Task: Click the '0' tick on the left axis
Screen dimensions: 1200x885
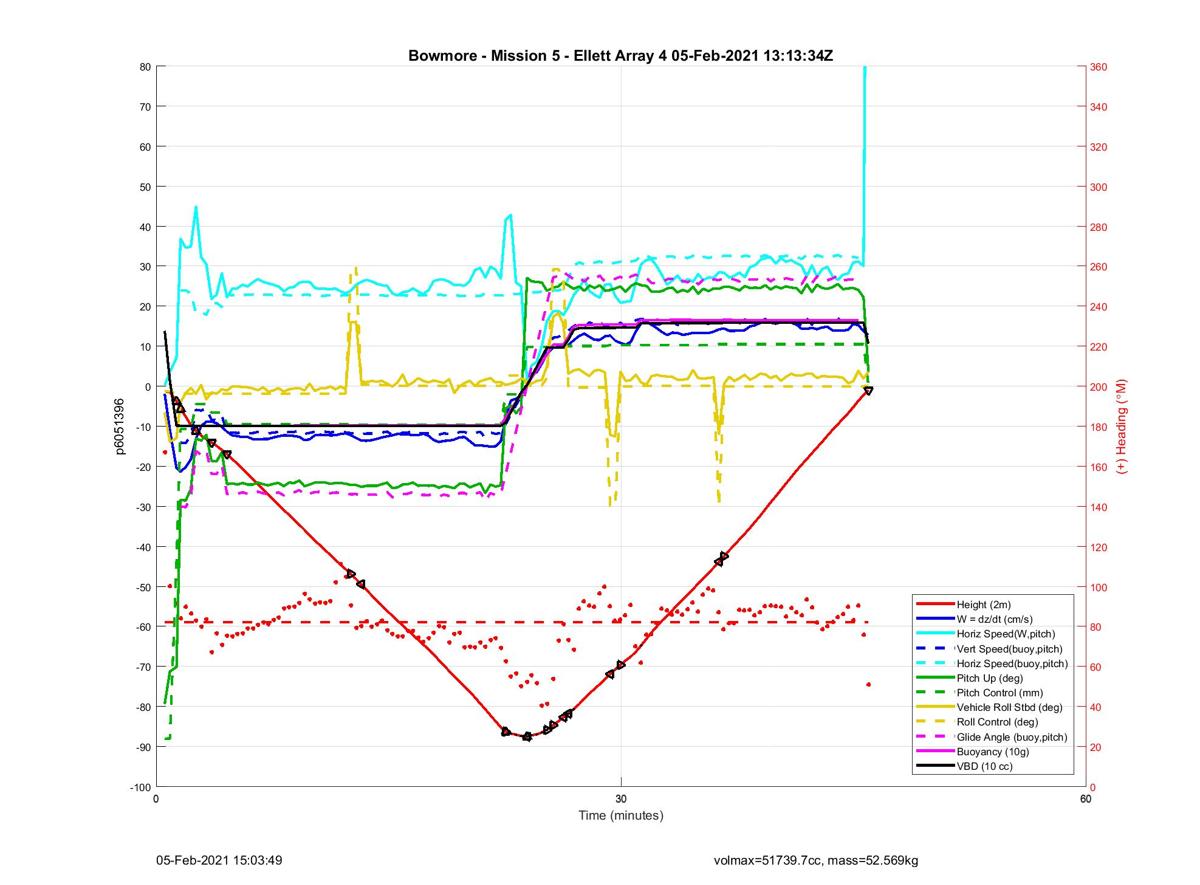Action: pos(148,387)
